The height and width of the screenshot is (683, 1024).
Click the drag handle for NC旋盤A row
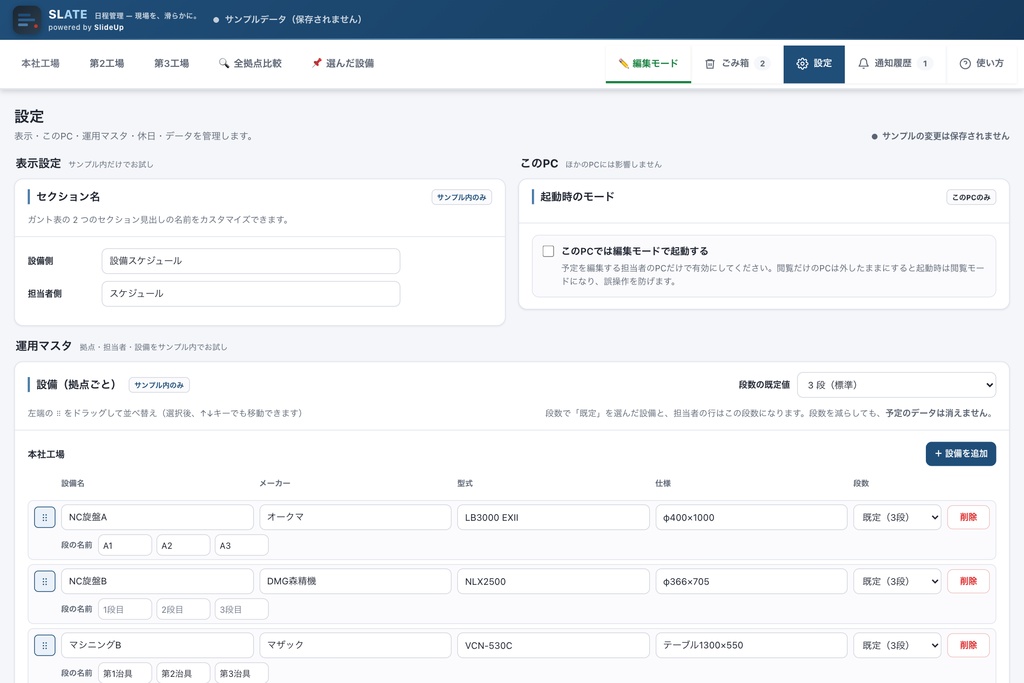pos(44,517)
